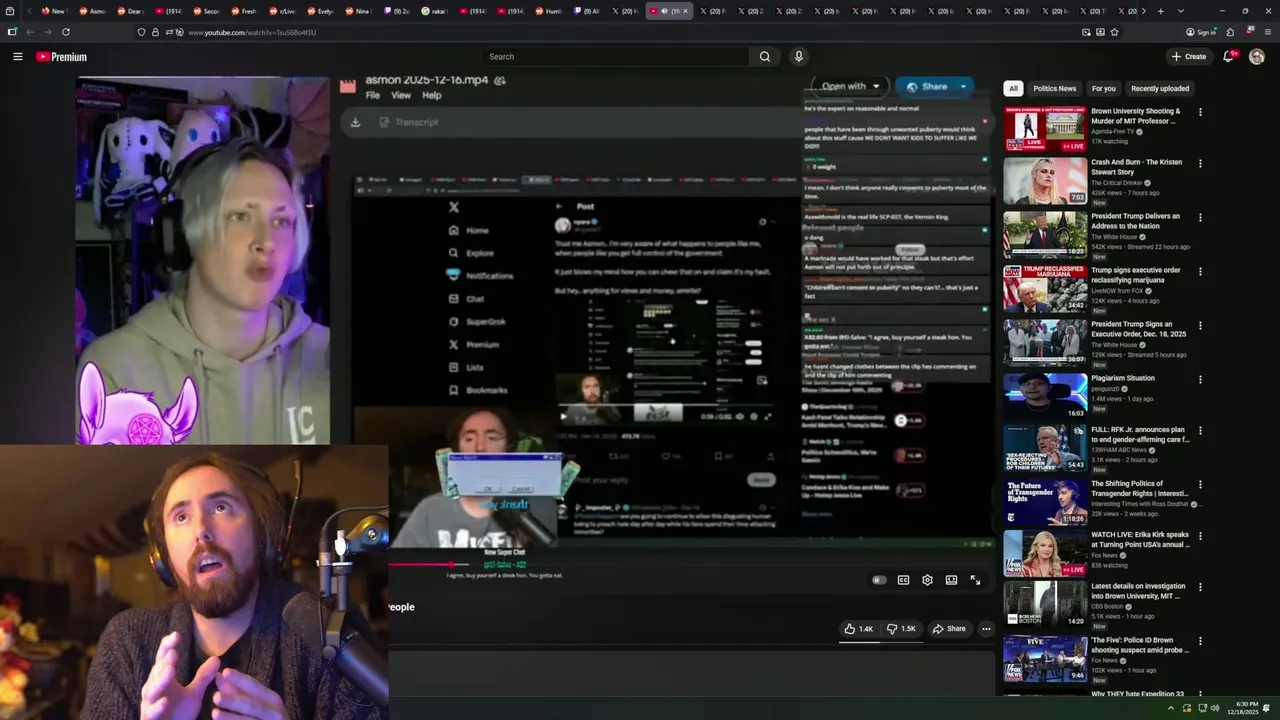Select the All filter chip
1280x720 pixels.
pos(1013,88)
